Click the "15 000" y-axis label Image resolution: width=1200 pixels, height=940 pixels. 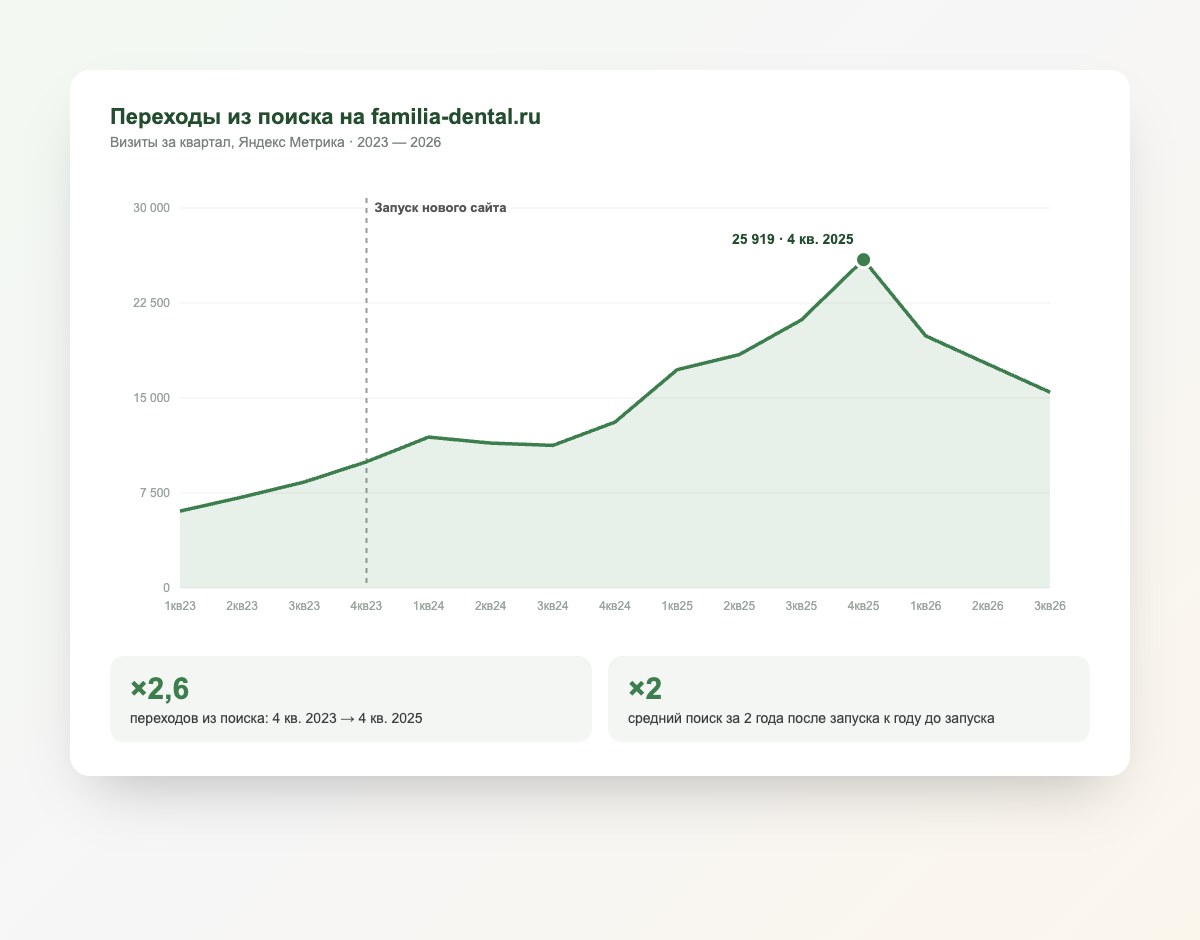[x=152, y=398]
